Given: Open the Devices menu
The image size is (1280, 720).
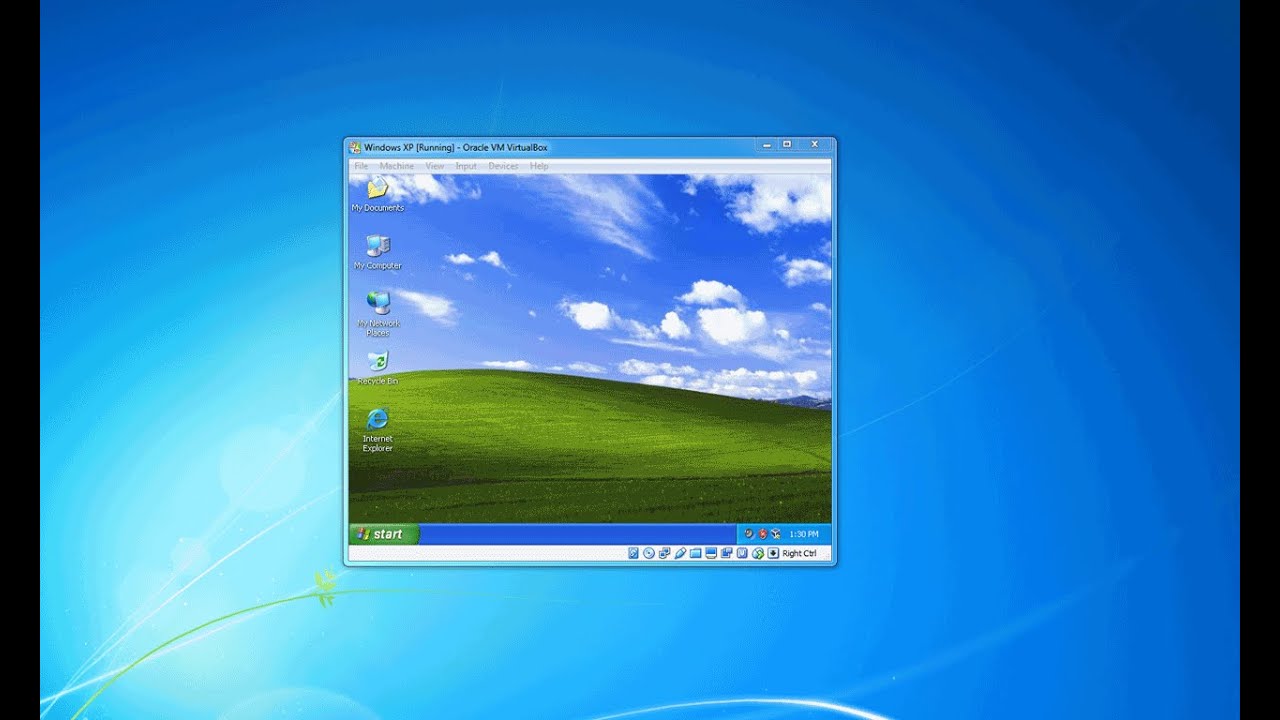Looking at the screenshot, I should pos(503,166).
